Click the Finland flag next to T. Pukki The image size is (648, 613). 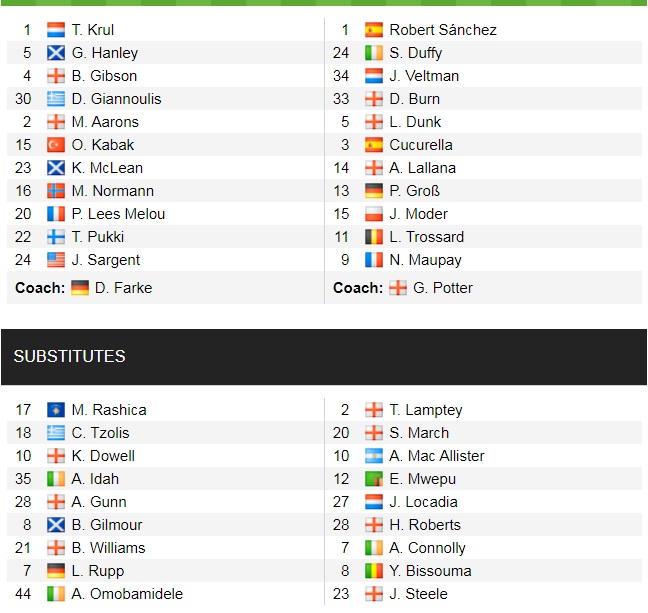[56, 237]
